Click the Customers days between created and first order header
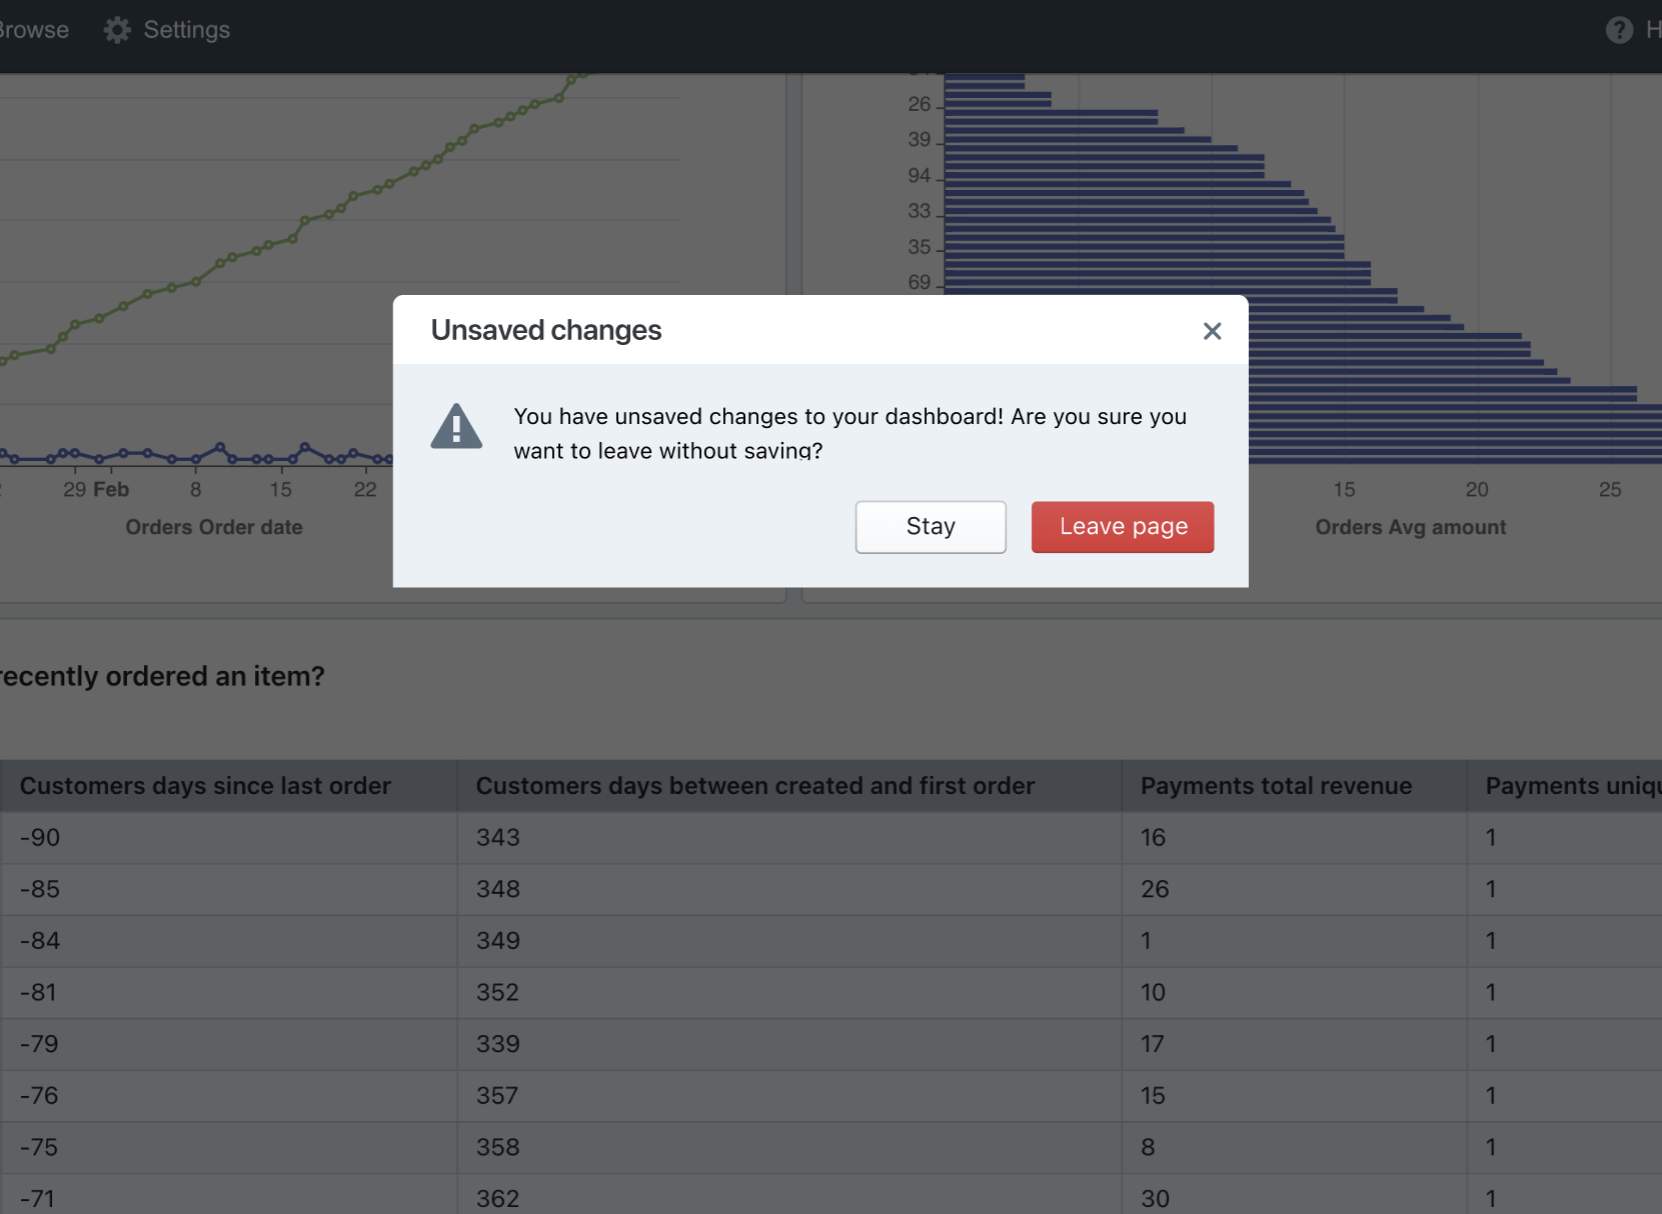The image size is (1662, 1214). coord(755,786)
